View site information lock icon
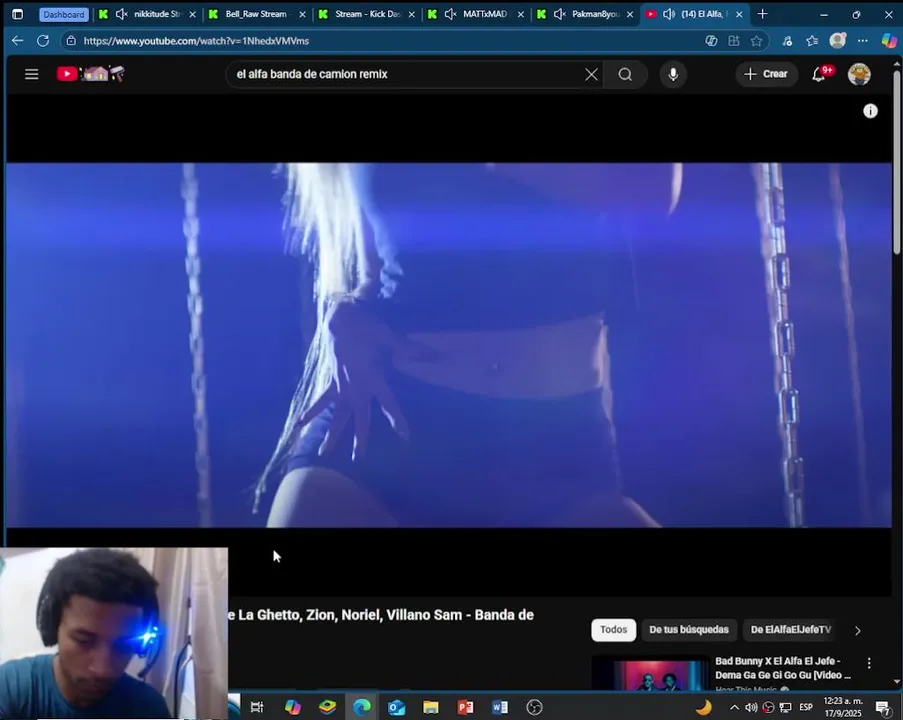Screen dimensions: 903x720 (71, 41)
